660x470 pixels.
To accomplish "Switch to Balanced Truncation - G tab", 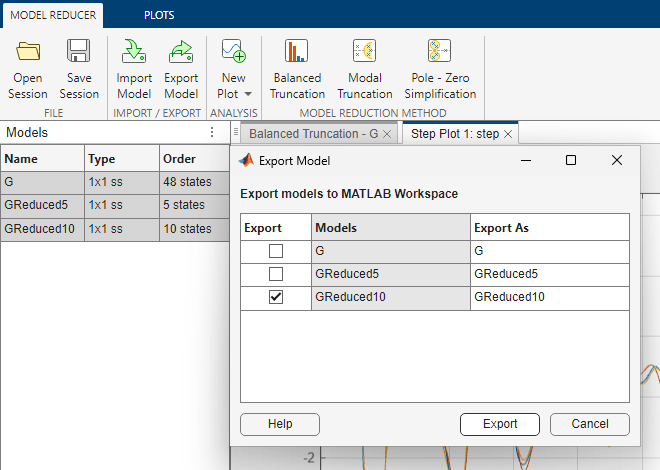I will click(x=312, y=133).
